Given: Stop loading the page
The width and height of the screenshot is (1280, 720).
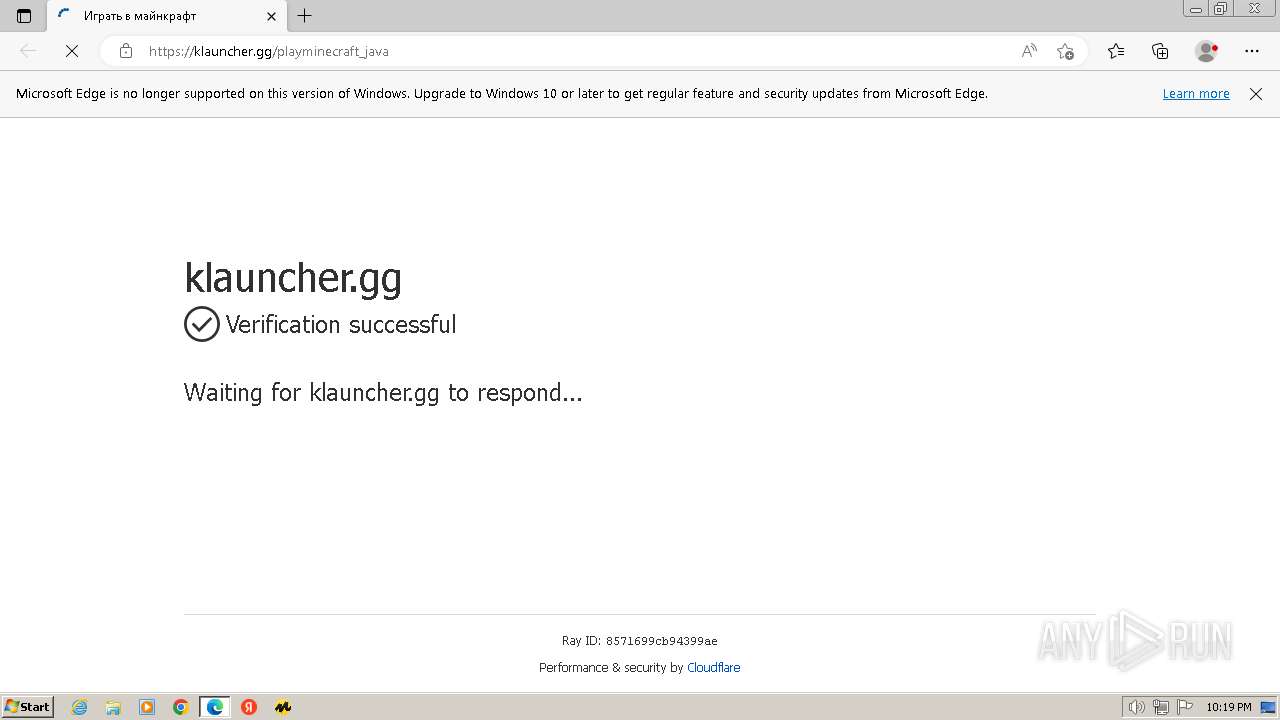Looking at the screenshot, I should (x=72, y=51).
